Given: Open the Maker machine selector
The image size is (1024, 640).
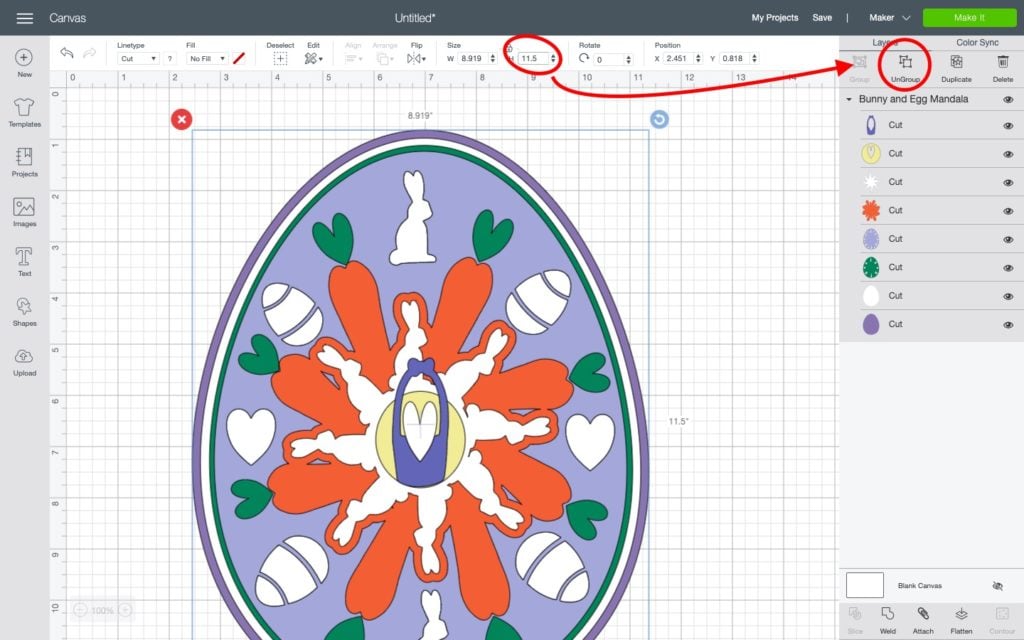Looking at the screenshot, I should click(x=889, y=18).
